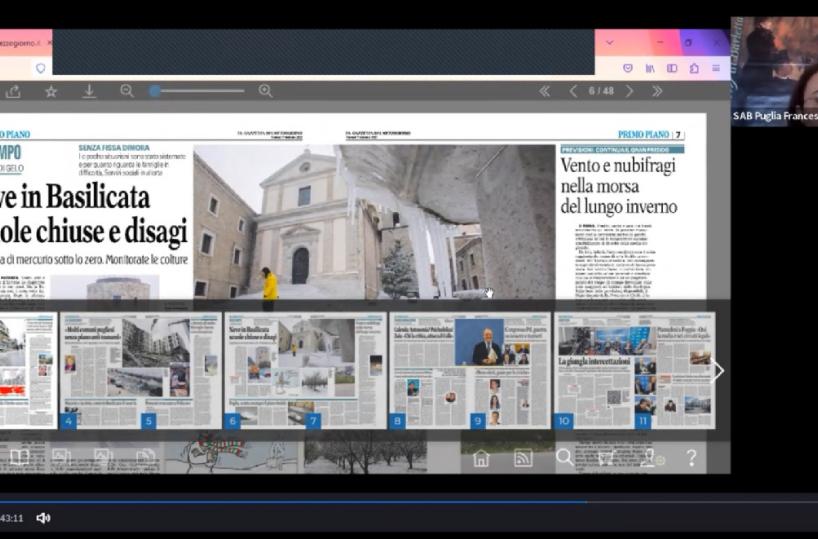Zoom in with the plus magnifier
818x539 pixels.
click(266, 91)
